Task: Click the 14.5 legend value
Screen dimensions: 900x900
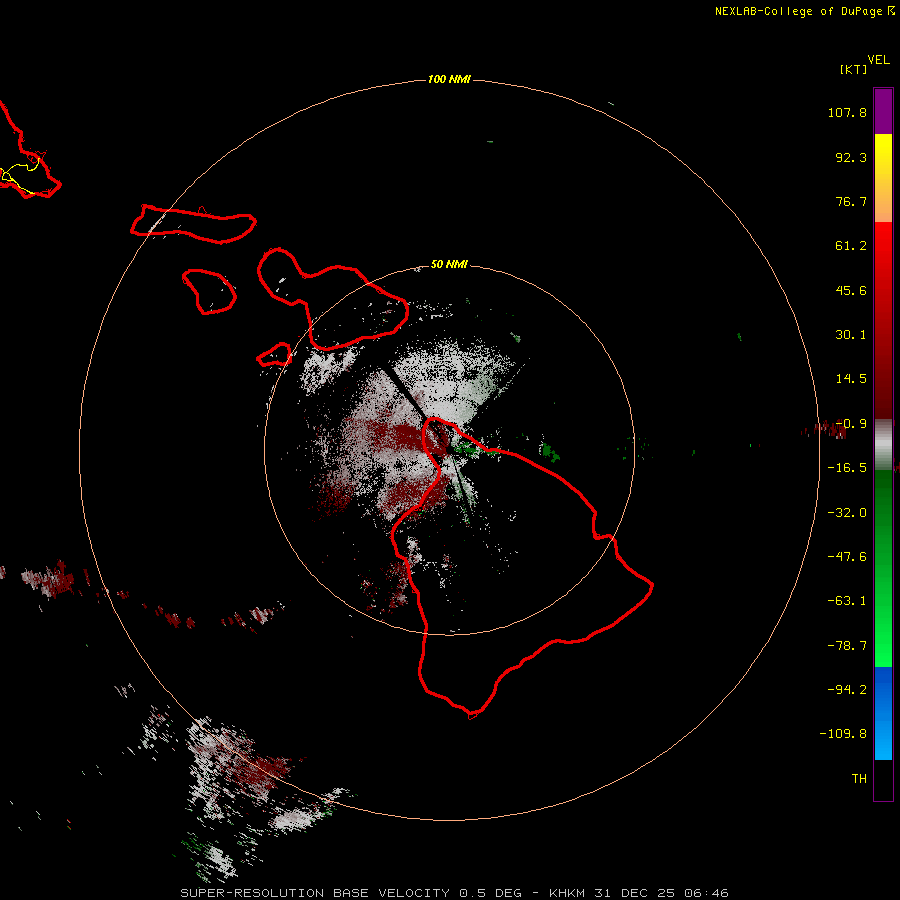Action: coord(851,379)
